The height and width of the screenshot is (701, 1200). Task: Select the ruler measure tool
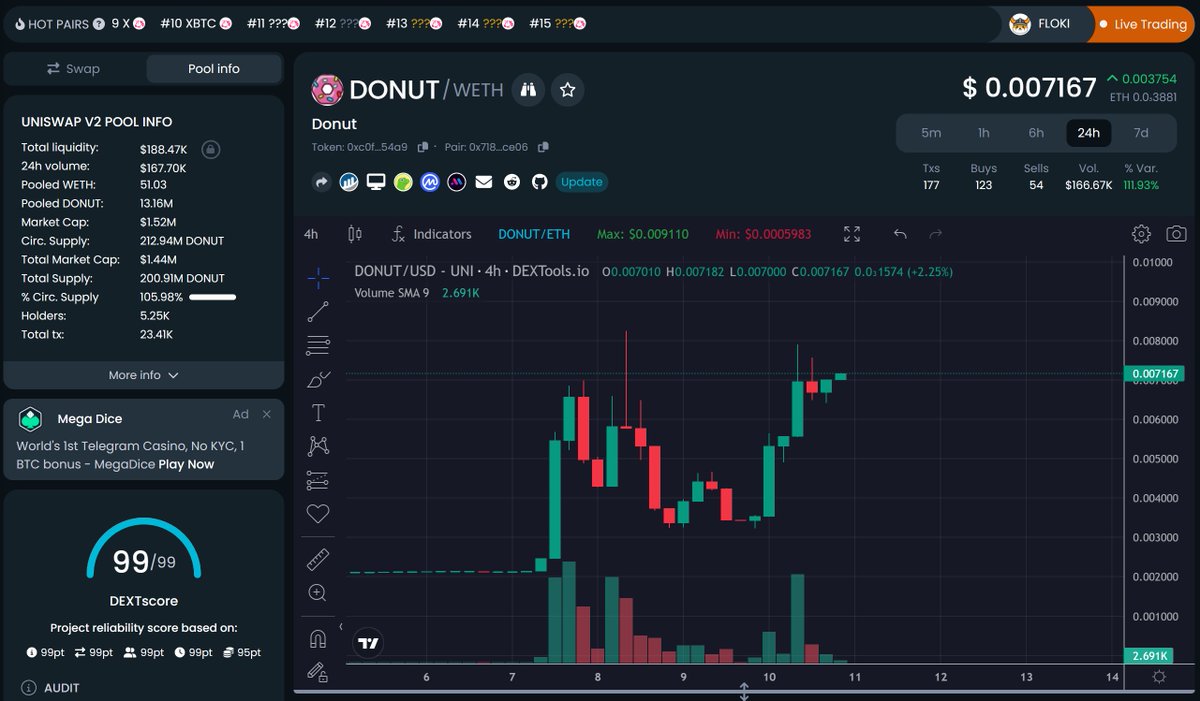[318, 559]
